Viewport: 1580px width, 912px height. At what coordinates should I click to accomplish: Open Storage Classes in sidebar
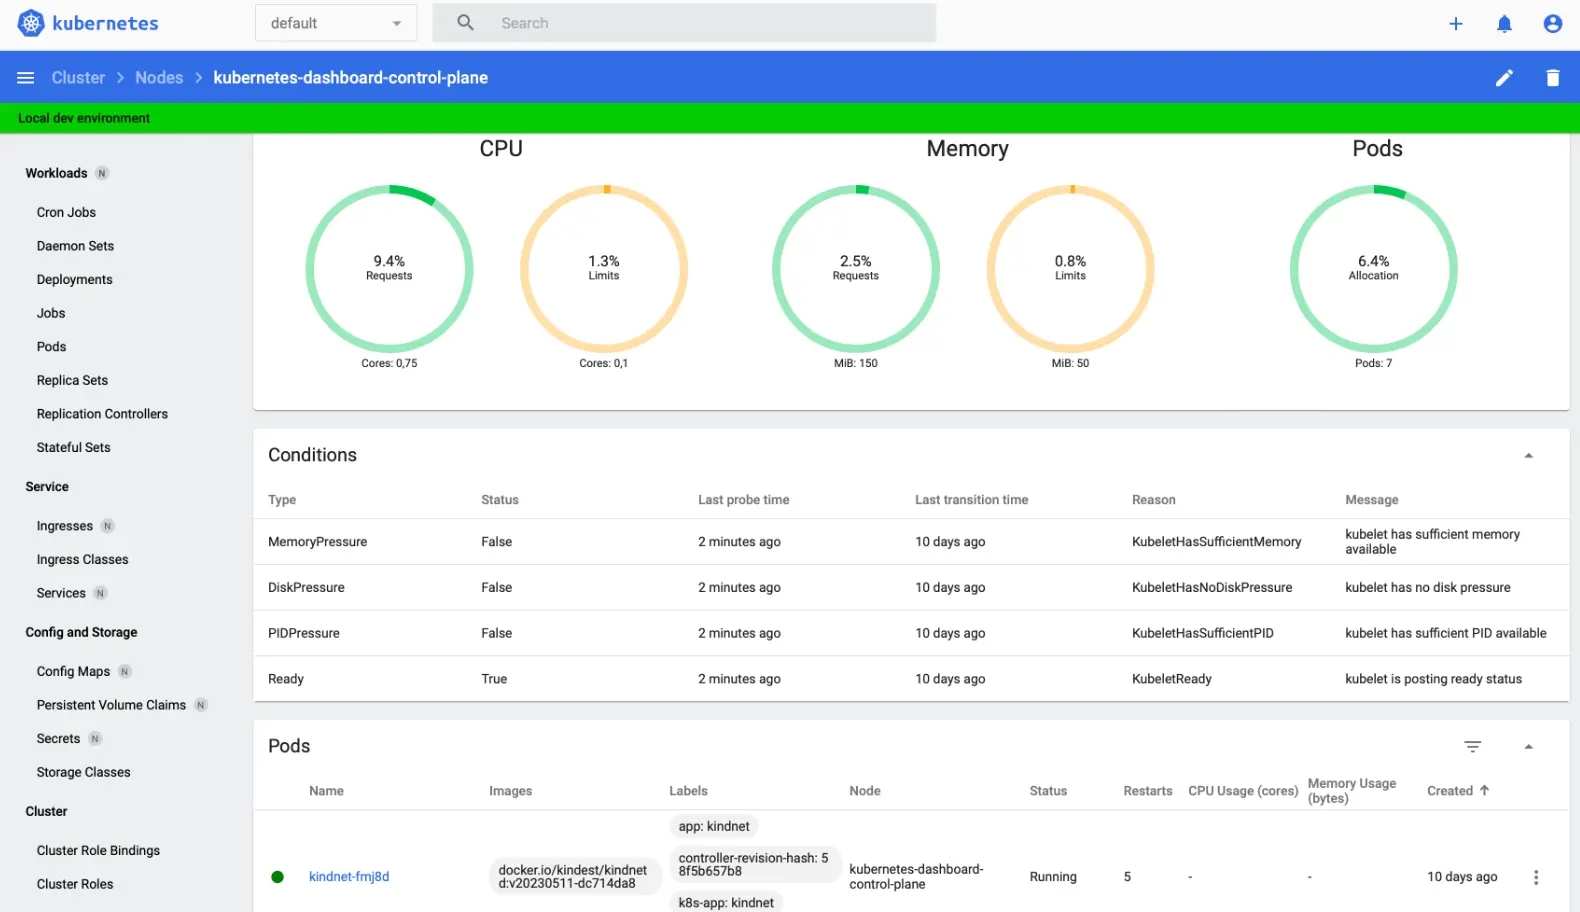click(83, 772)
